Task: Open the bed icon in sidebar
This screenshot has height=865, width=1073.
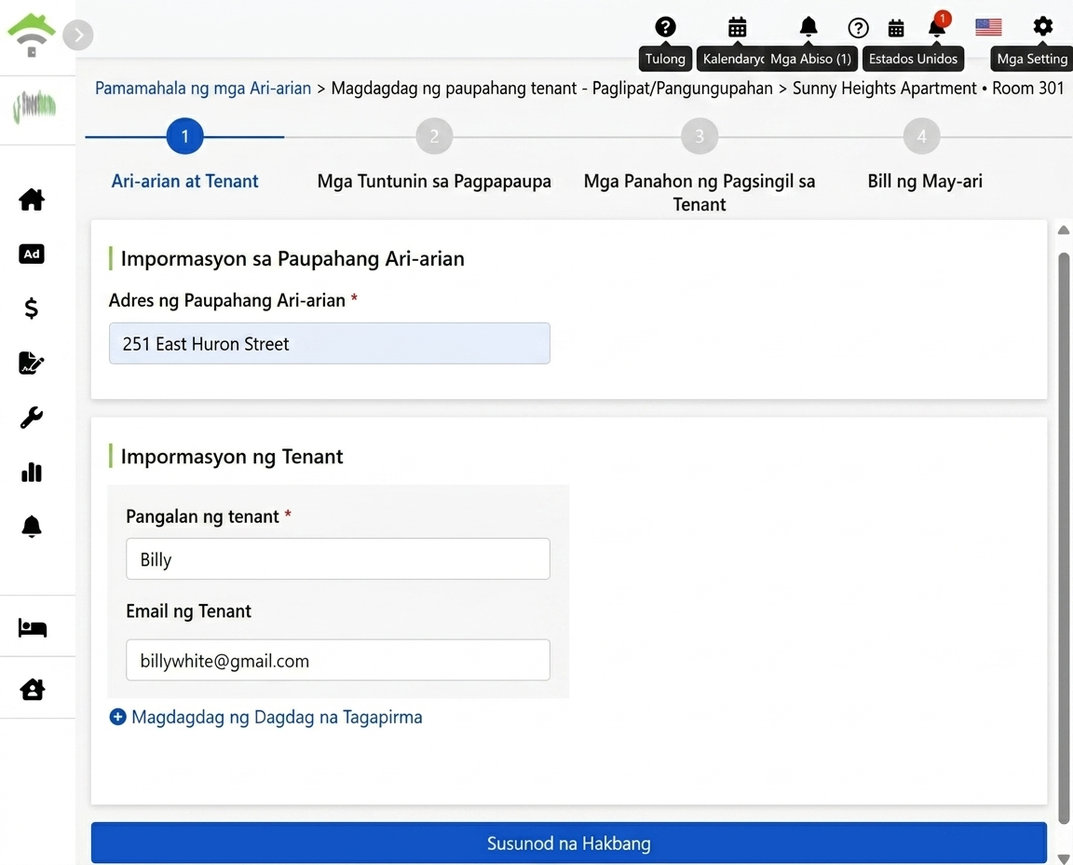Action: coord(32,628)
